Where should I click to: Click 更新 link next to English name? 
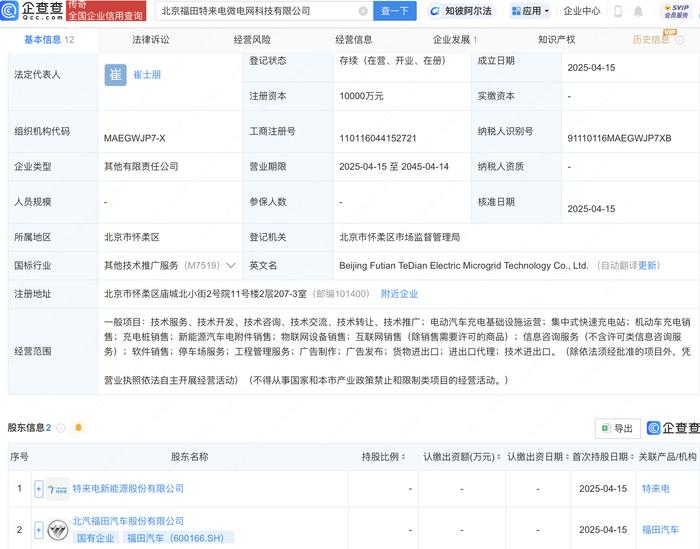point(647,266)
